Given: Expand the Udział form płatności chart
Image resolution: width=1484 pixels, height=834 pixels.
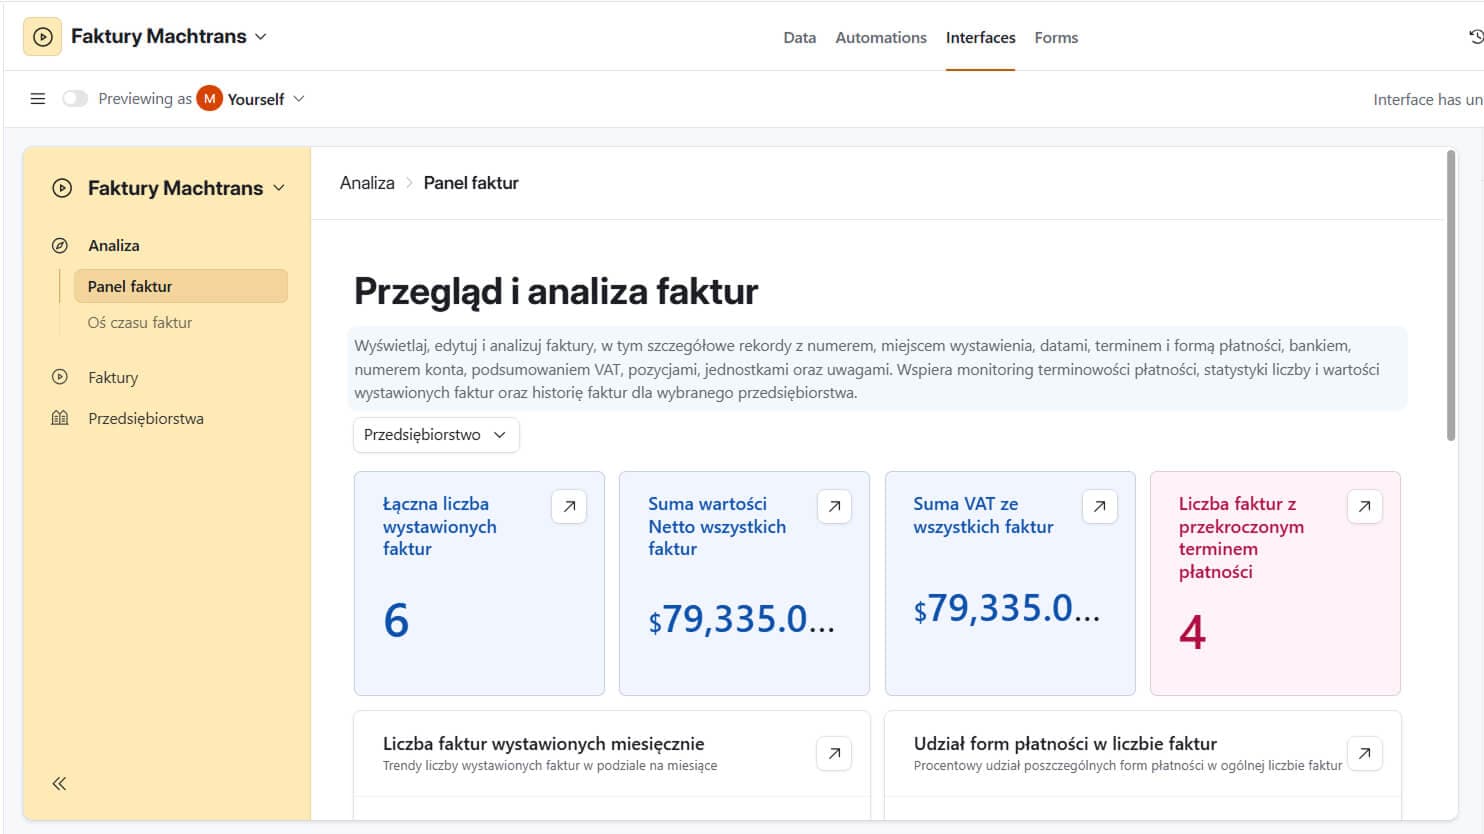Looking at the screenshot, I should click(x=1364, y=753).
